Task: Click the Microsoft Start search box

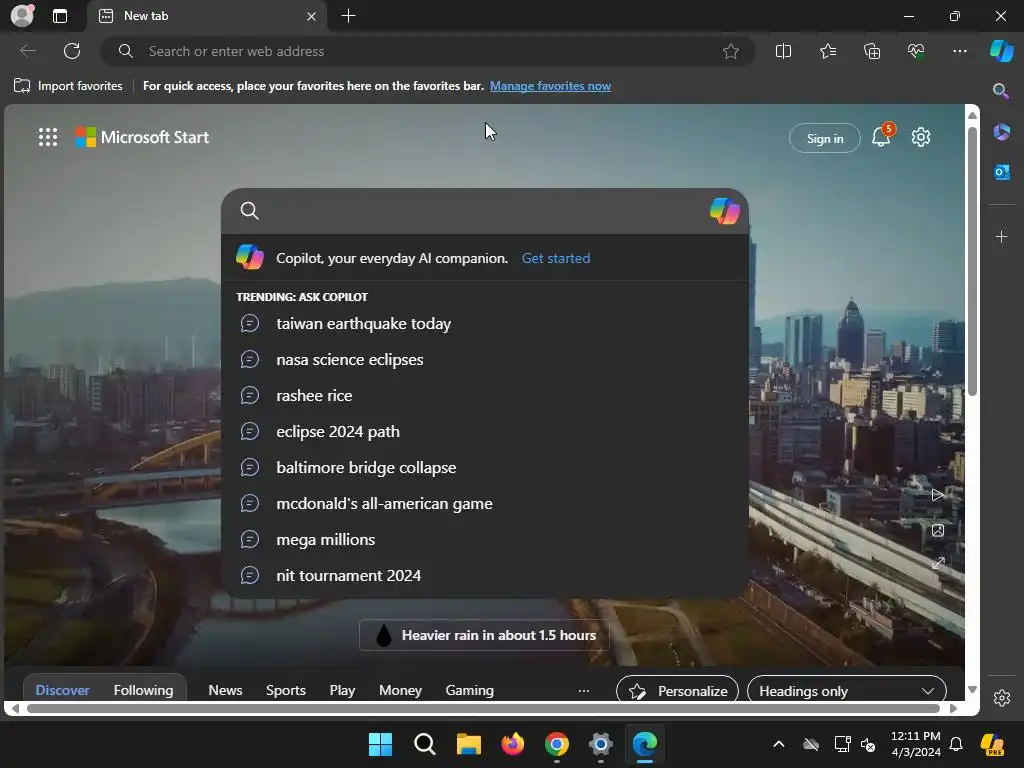Action: (485, 211)
